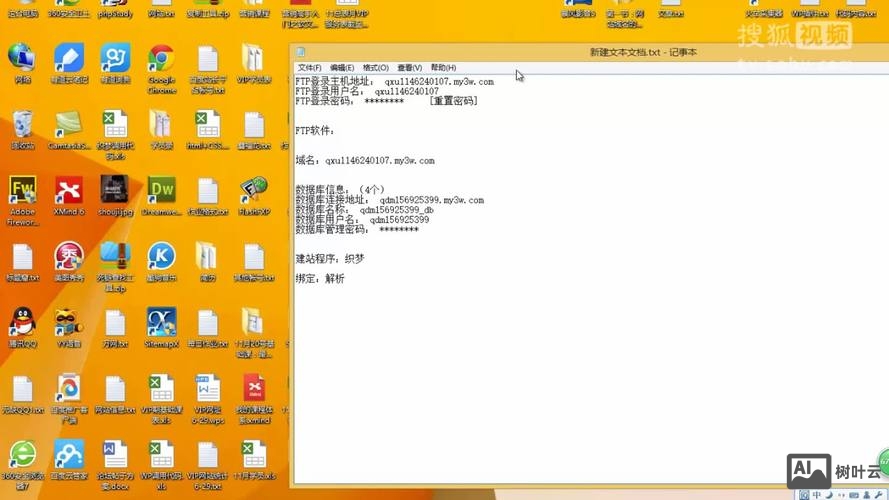Open the 360 browser green e shortcut
Image resolution: width=889 pixels, height=500 pixels.
[x=22, y=465]
